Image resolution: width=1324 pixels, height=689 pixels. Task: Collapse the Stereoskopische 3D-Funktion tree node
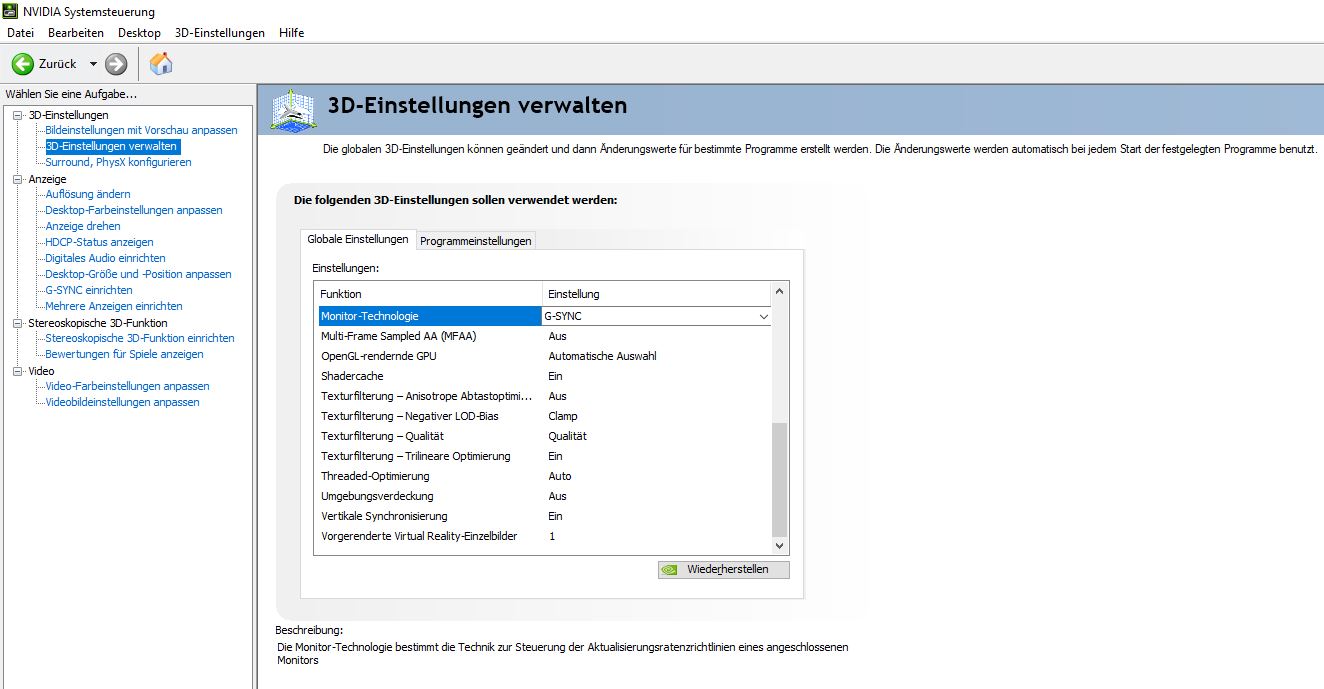click(x=17, y=323)
